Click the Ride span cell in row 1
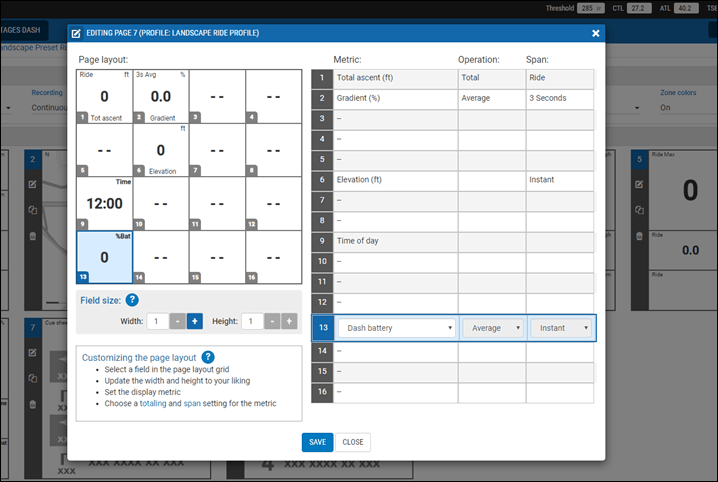This screenshot has width=718, height=482. pyautogui.click(x=560, y=78)
